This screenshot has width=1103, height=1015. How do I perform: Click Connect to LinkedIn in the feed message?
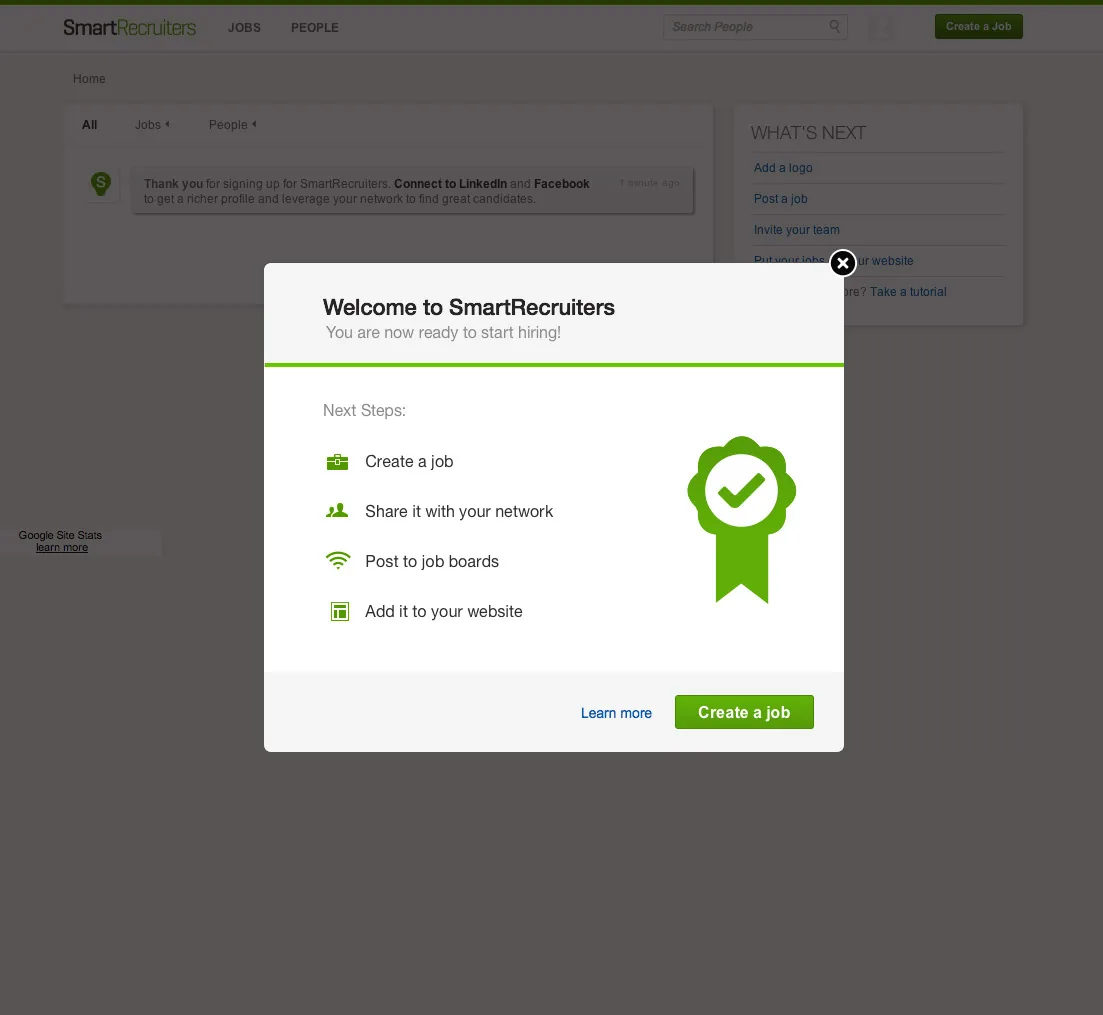(450, 184)
